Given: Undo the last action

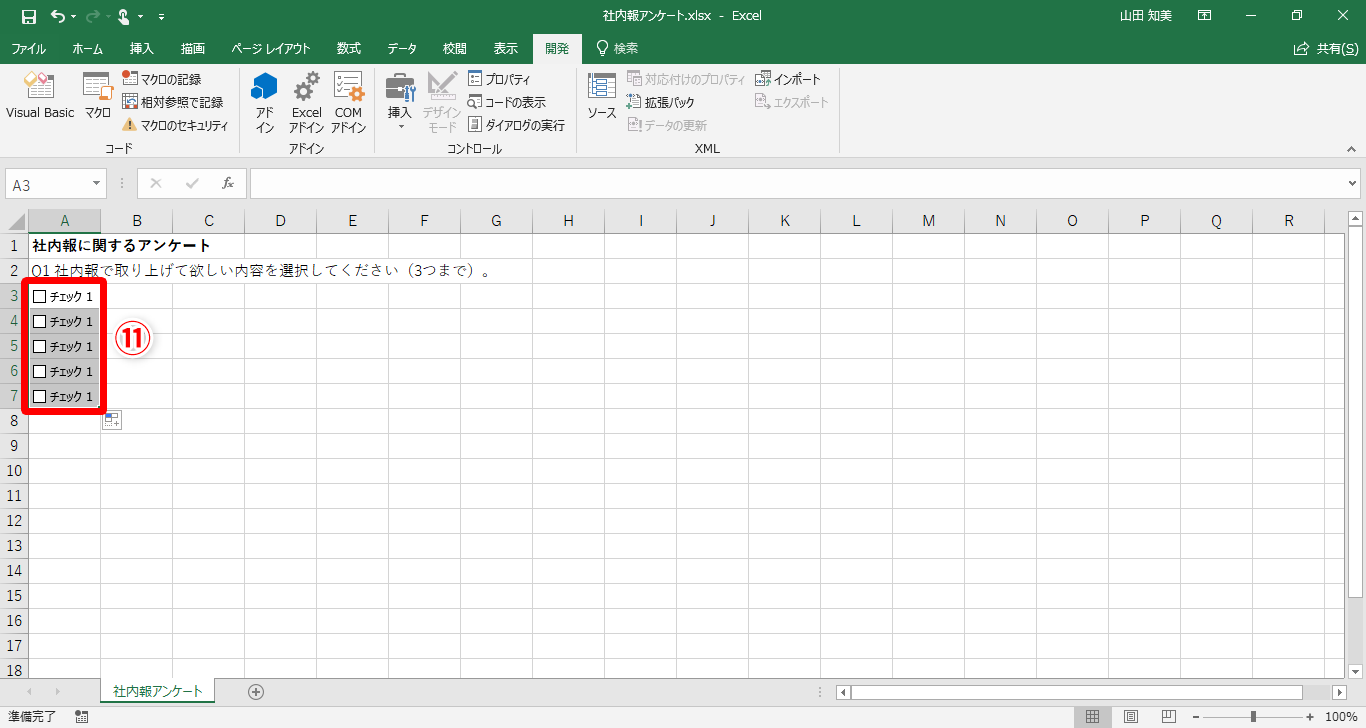Looking at the screenshot, I should click(x=57, y=16).
